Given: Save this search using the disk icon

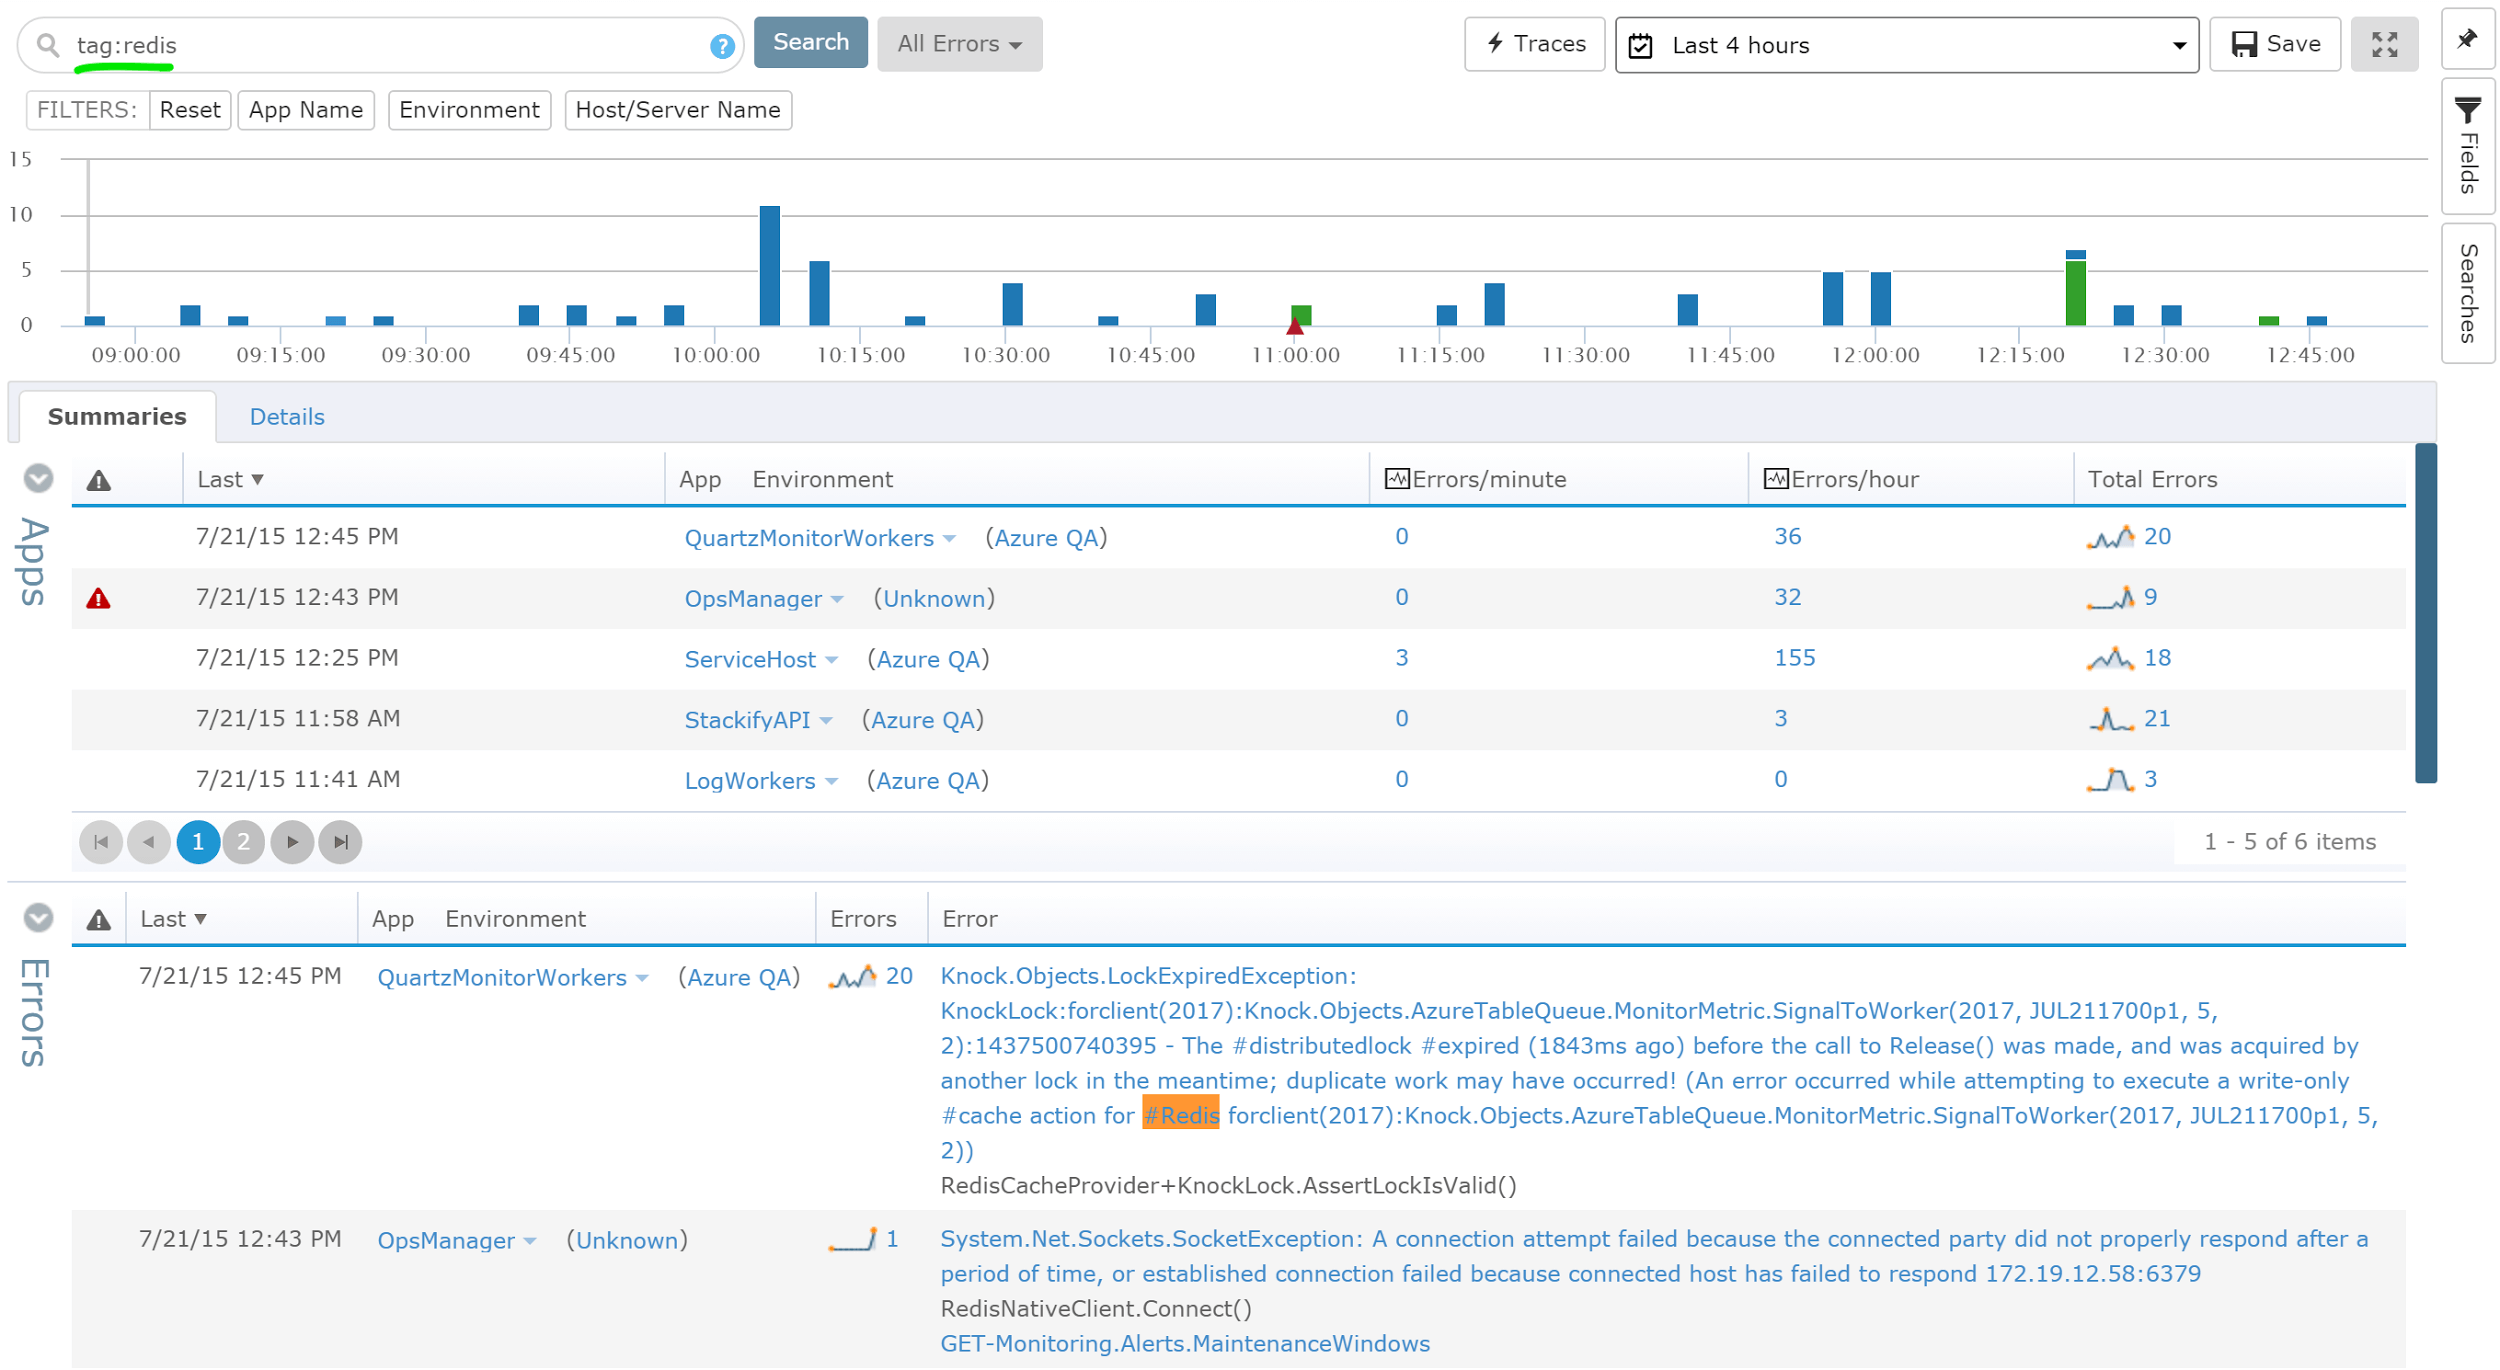Looking at the screenshot, I should pos(2243,43).
